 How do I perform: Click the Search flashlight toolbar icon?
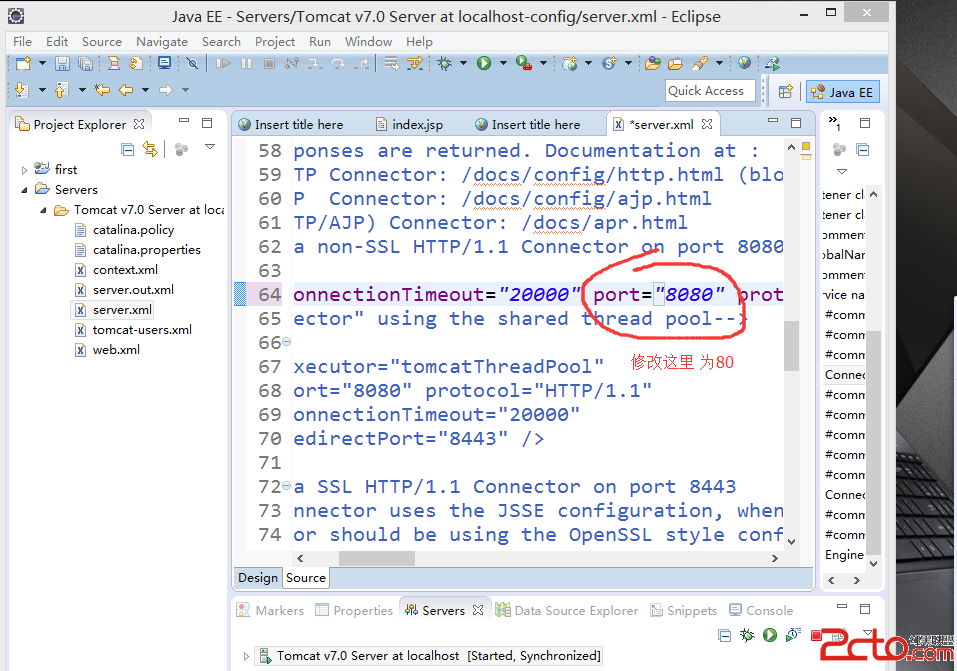(x=700, y=63)
